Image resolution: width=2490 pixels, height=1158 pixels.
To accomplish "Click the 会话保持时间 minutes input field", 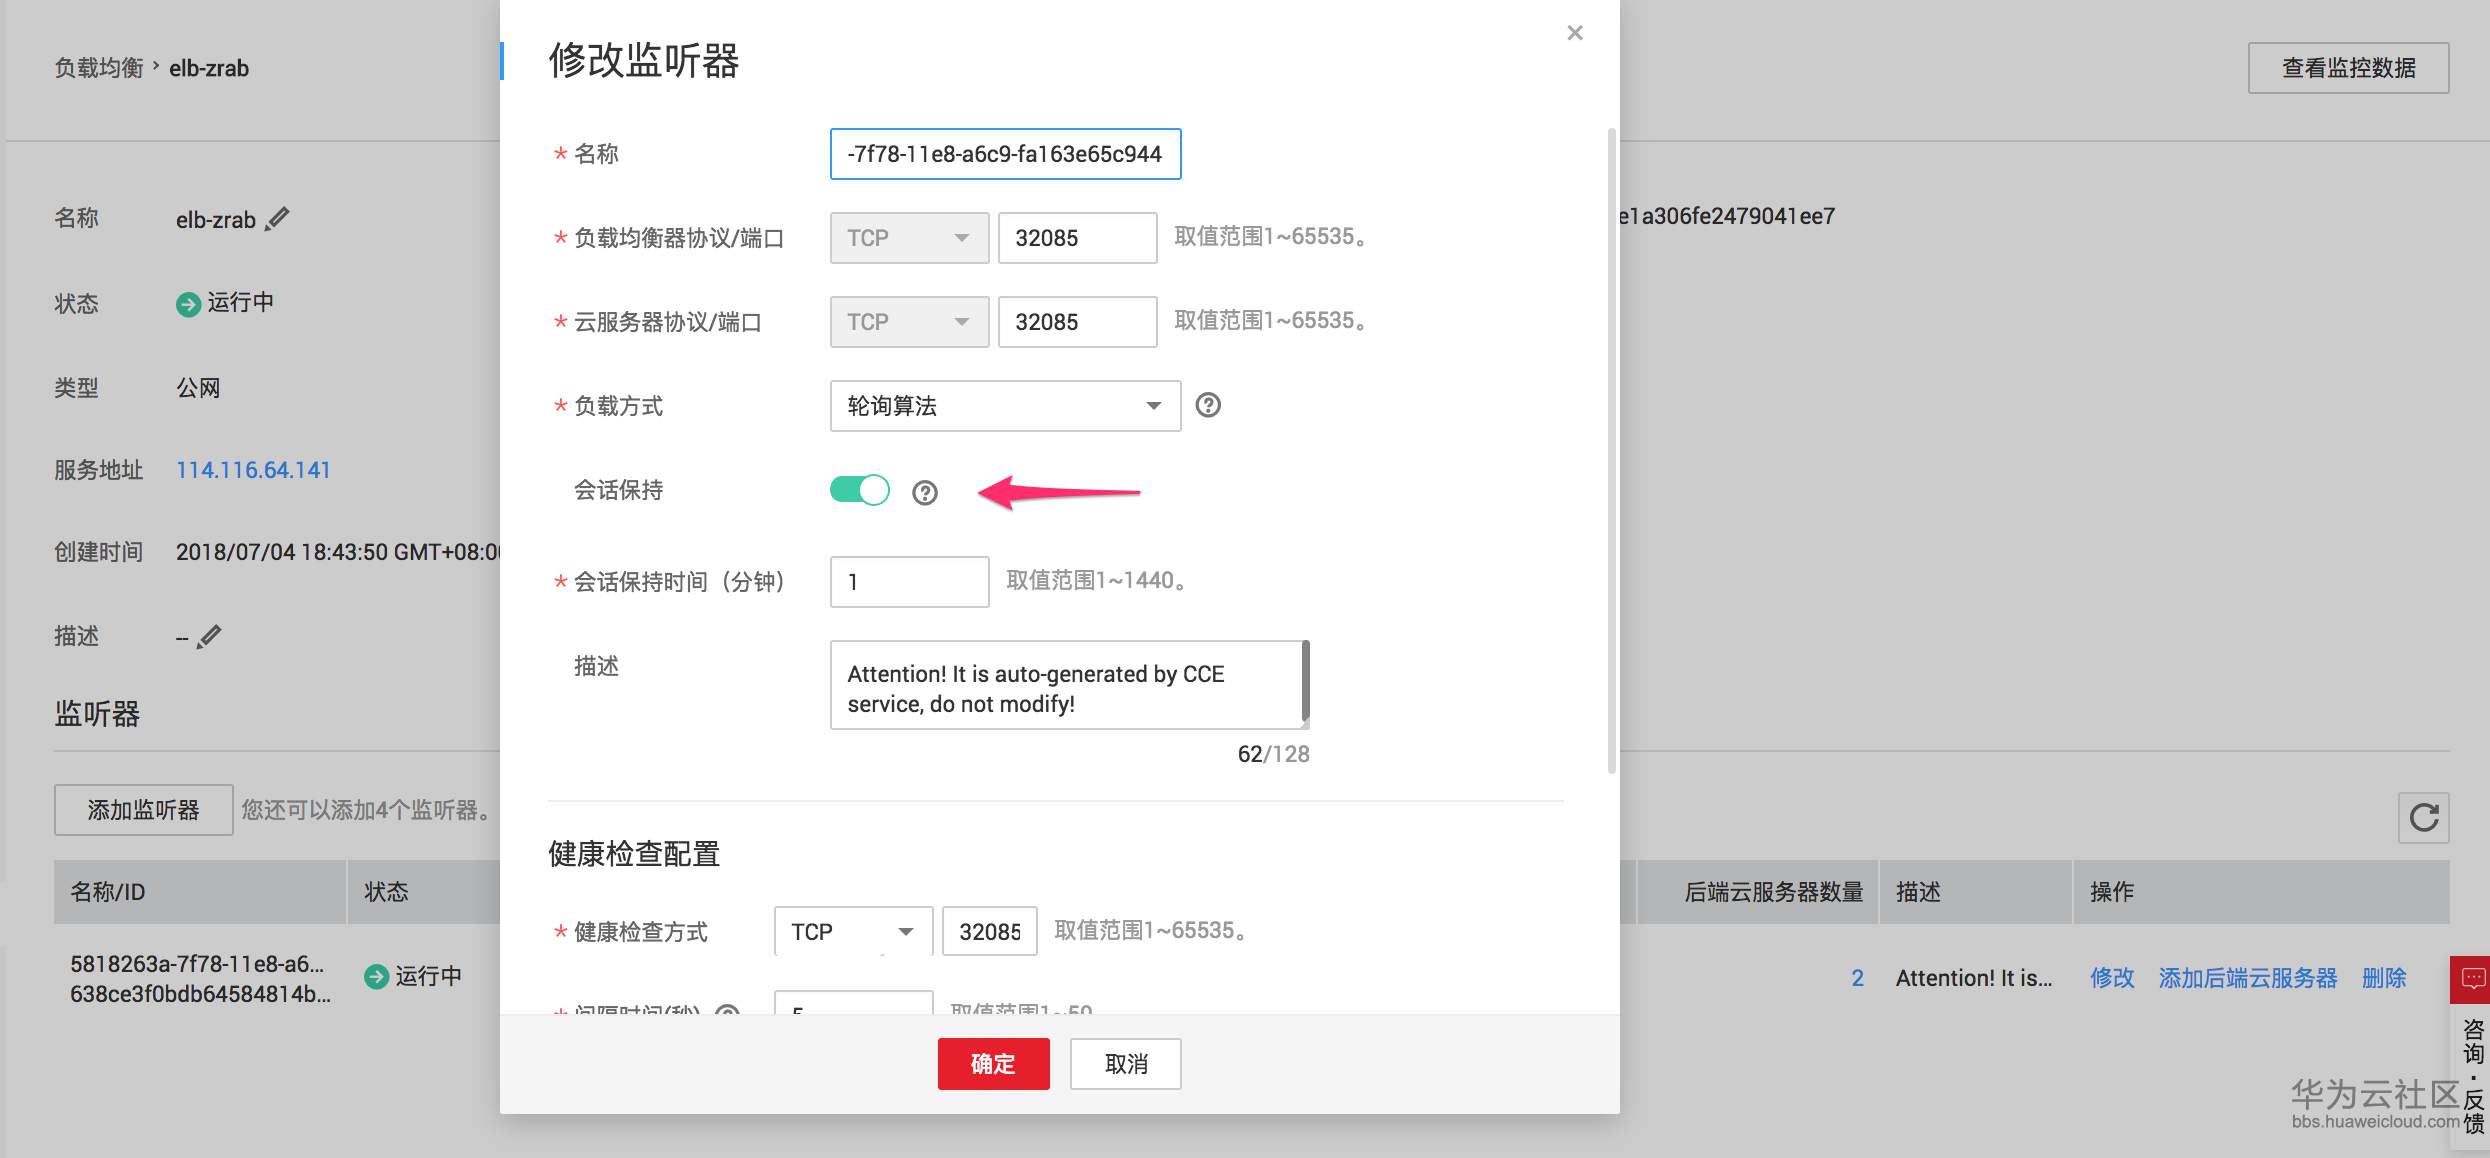I will pos(909,582).
